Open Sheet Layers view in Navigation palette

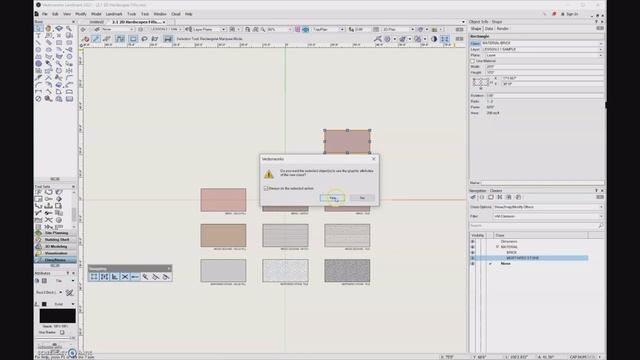(491, 197)
